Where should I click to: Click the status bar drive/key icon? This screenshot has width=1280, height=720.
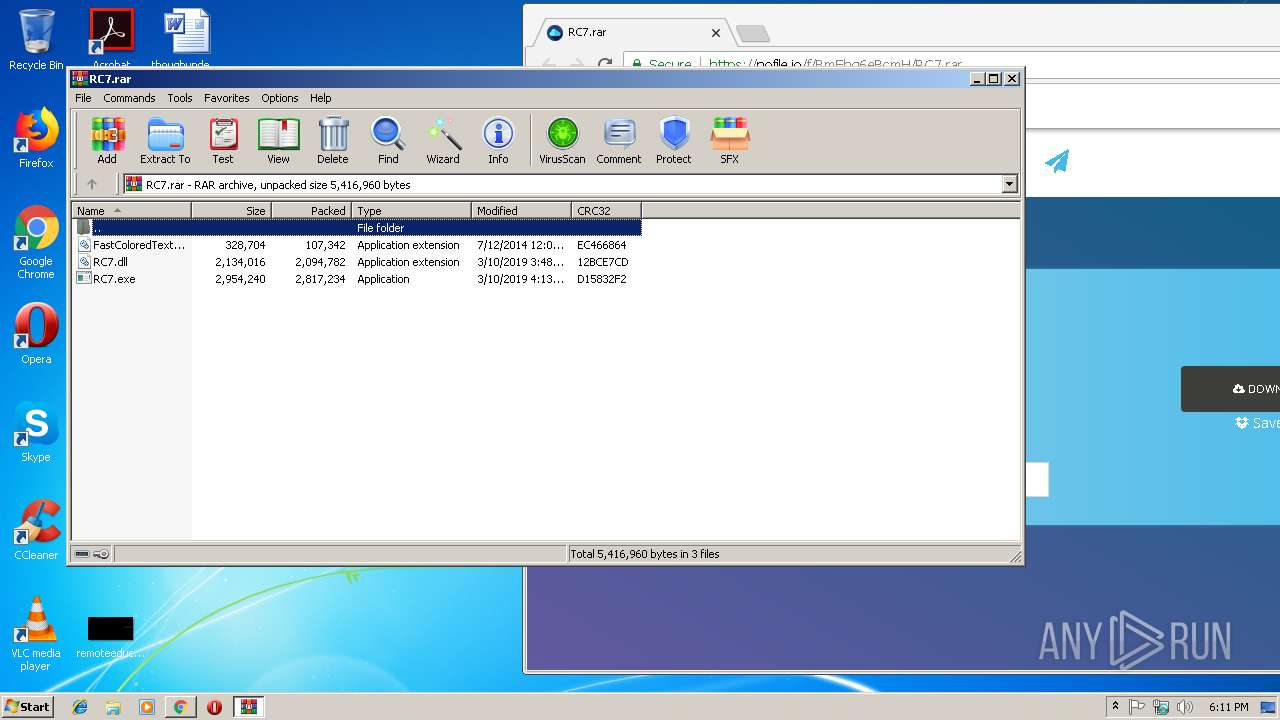click(92, 554)
